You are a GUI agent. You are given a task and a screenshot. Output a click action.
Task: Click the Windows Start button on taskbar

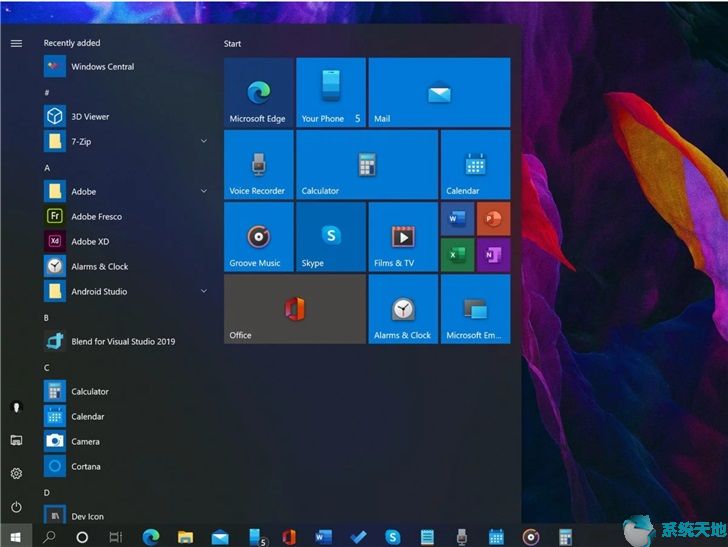click(16, 537)
